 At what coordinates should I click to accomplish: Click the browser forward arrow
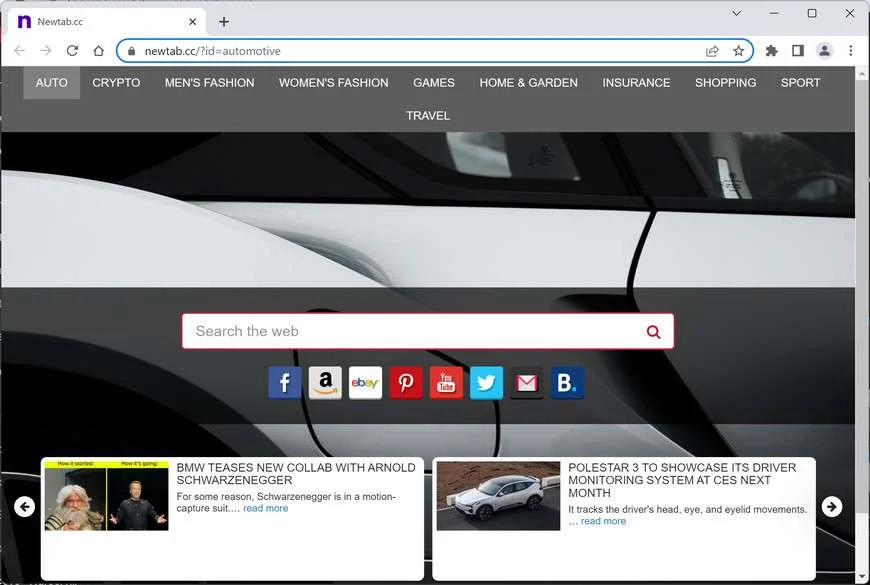pos(46,51)
